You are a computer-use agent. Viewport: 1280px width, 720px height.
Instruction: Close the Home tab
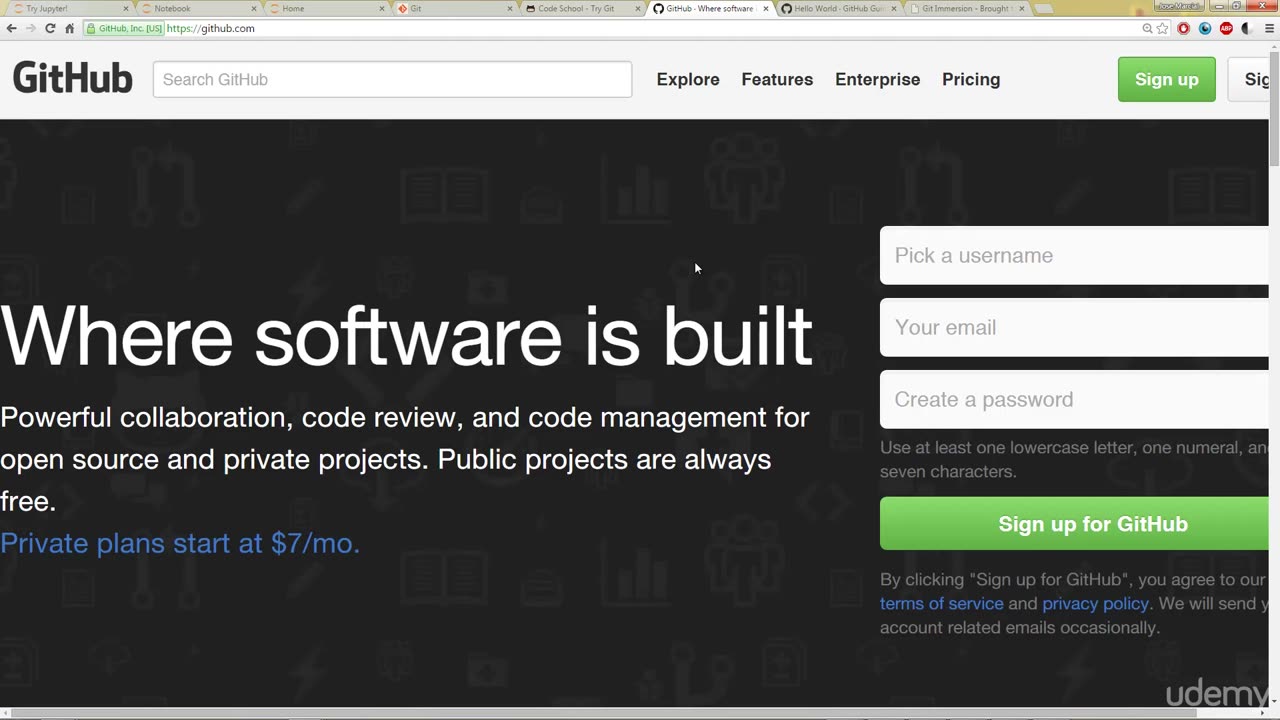click(x=382, y=8)
